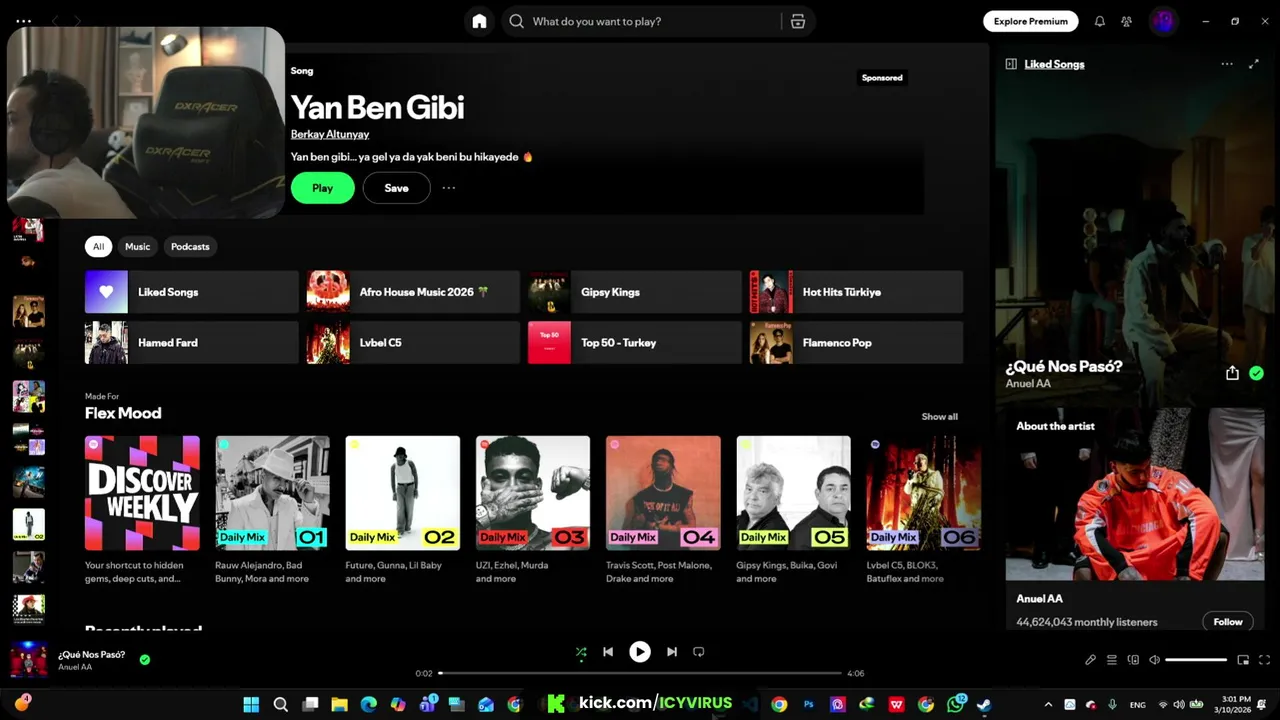Show hidden system tray icons
1280x720 pixels.
coord(1048,704)
